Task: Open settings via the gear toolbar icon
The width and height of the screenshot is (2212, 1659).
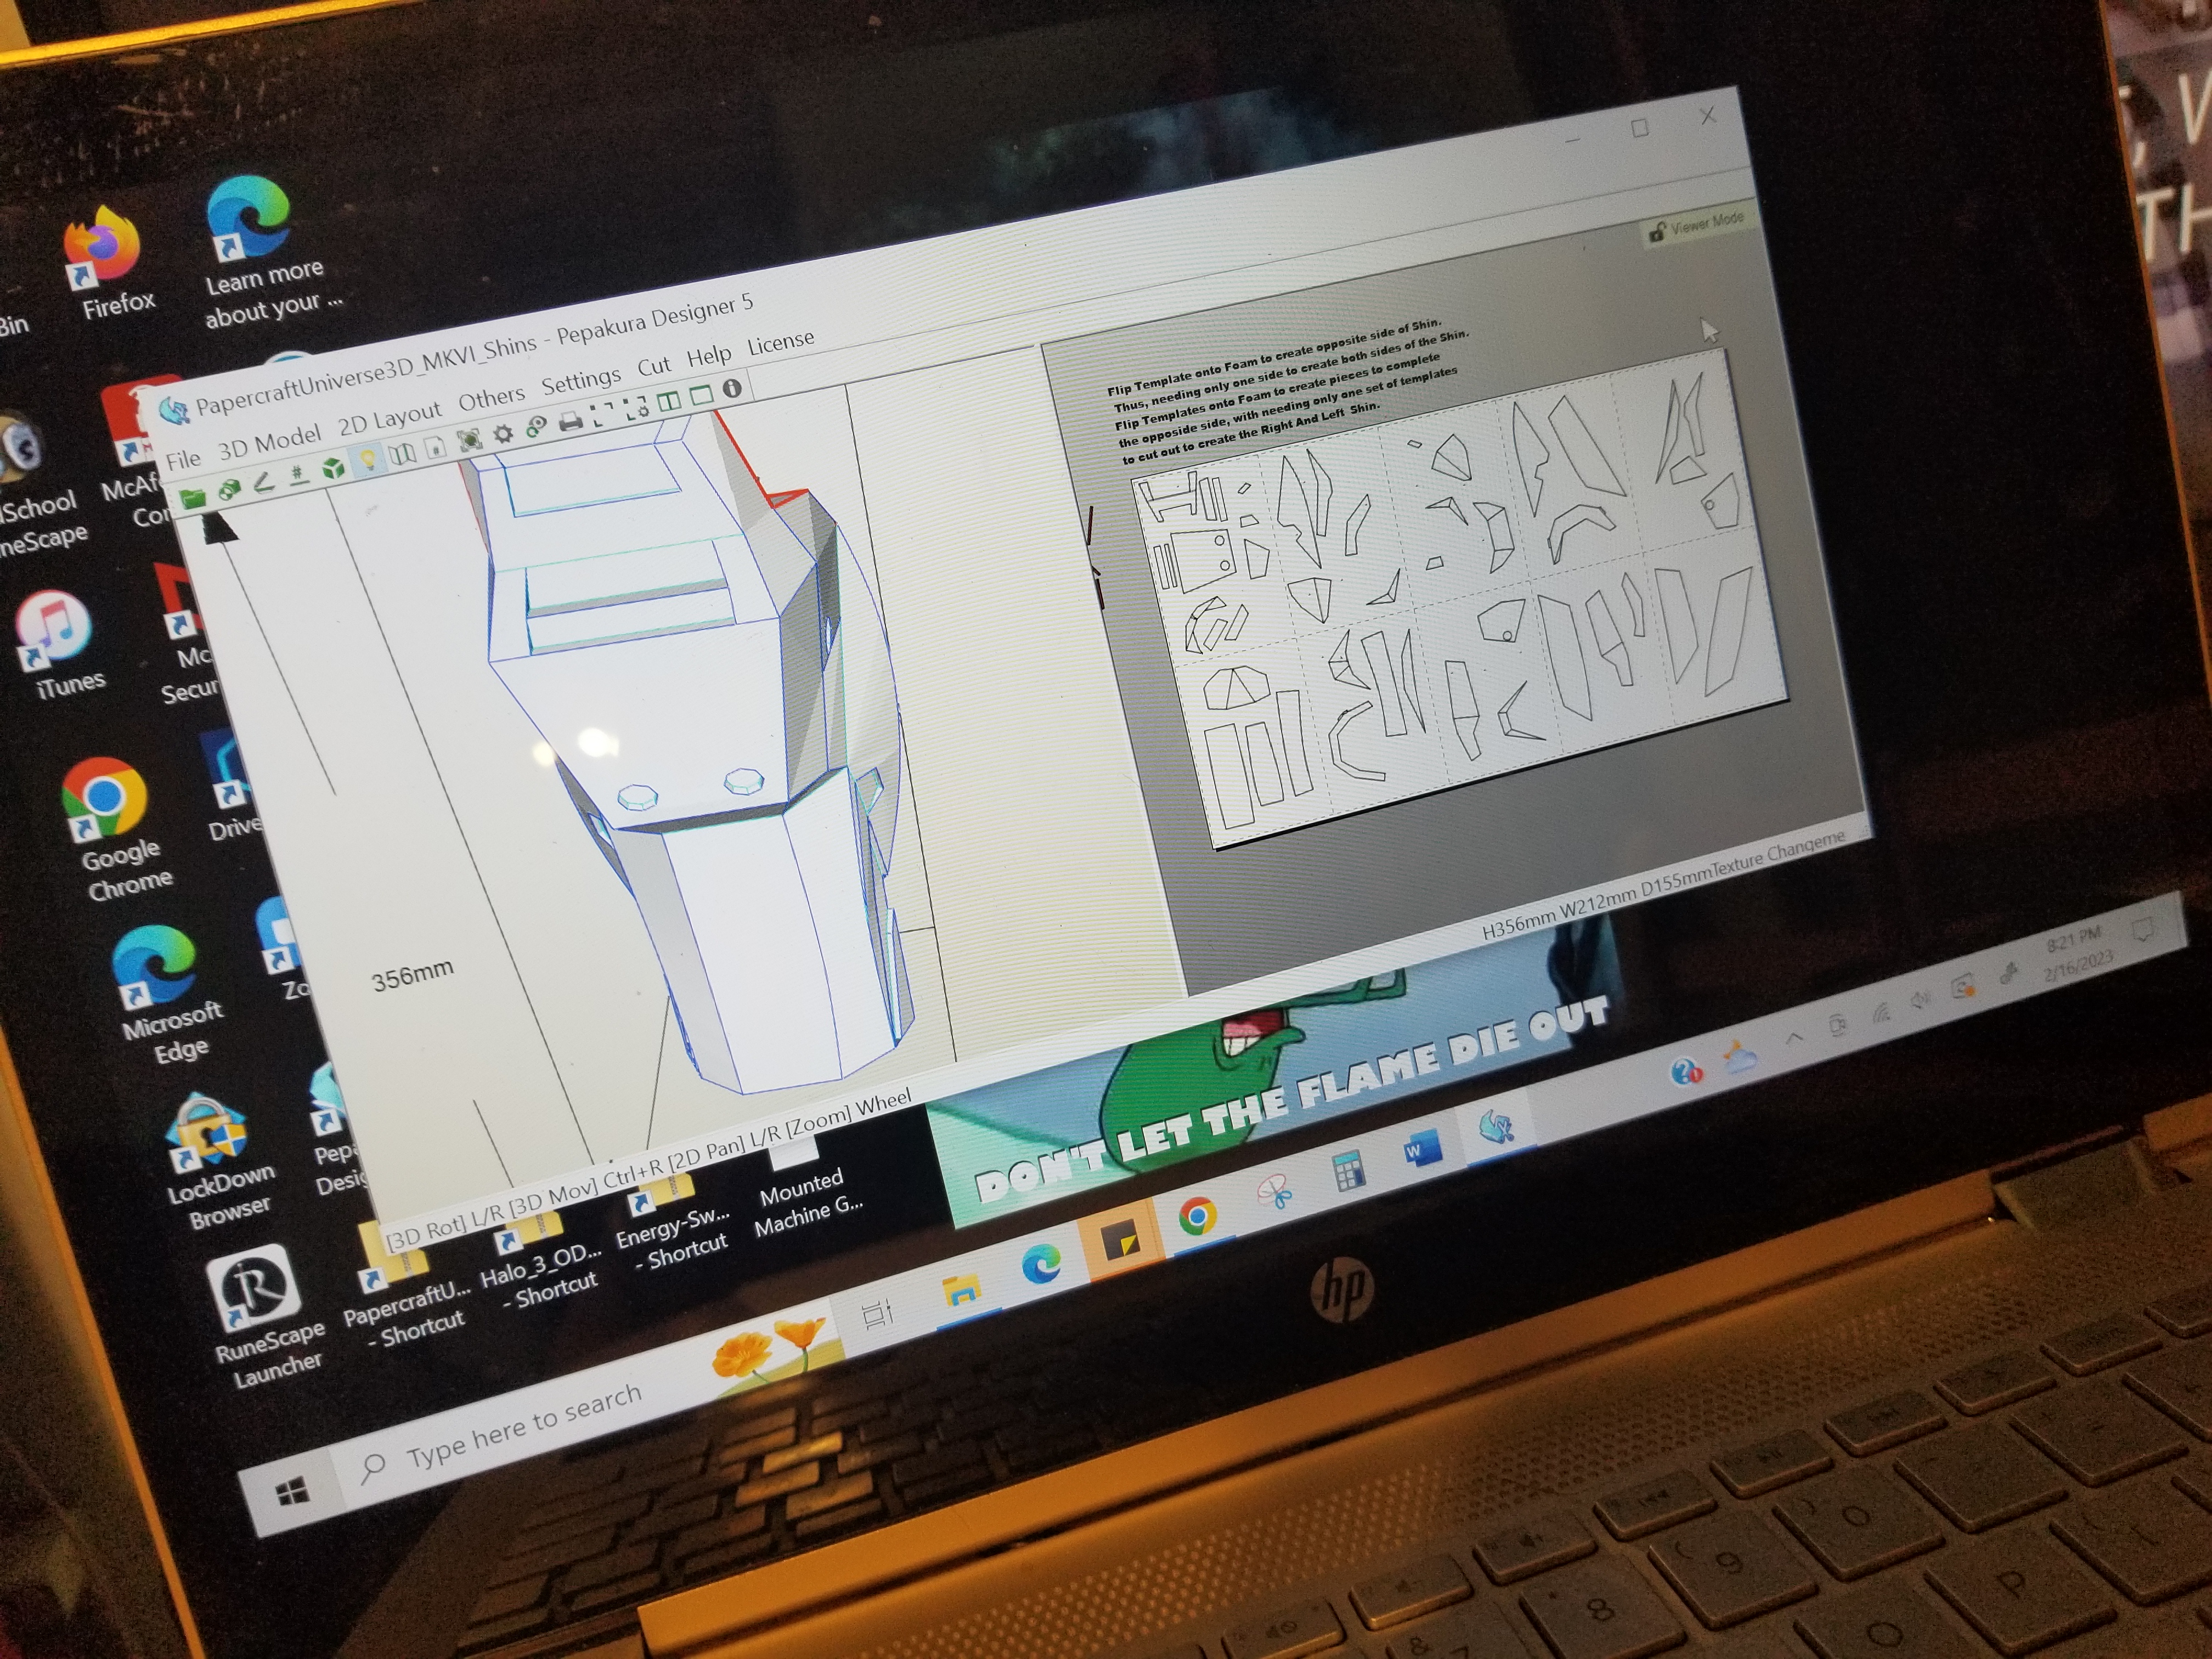Action: click(x=503, y=433)
